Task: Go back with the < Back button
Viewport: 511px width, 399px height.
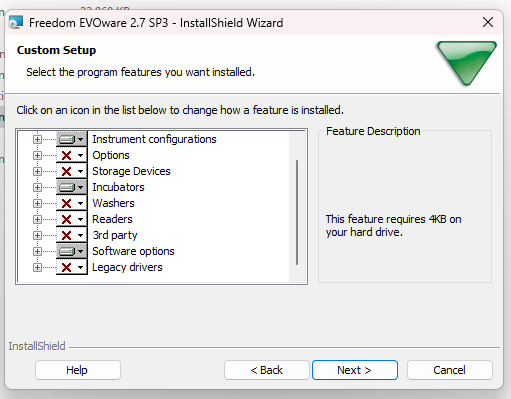Action: [267, 370]
